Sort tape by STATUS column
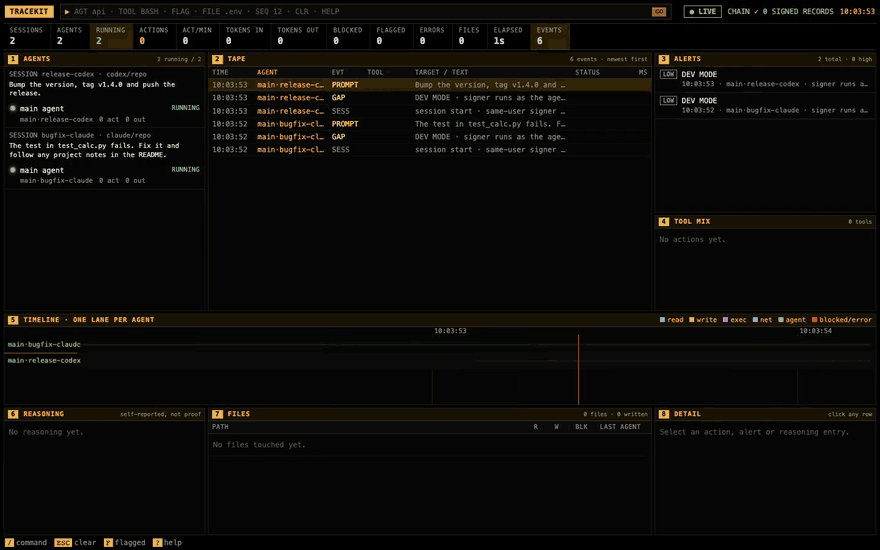The image size is (880, 550). (x=588, y=72)
